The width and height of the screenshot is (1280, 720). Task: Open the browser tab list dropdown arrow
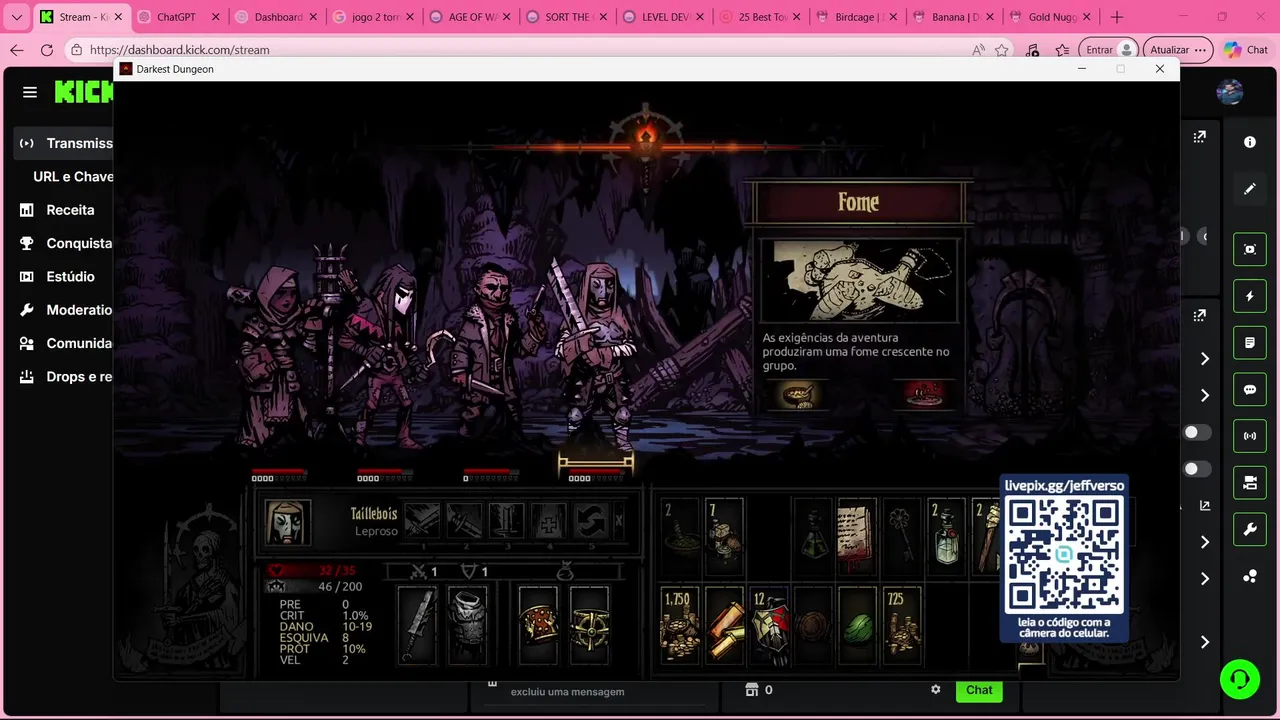pos(16,17)
